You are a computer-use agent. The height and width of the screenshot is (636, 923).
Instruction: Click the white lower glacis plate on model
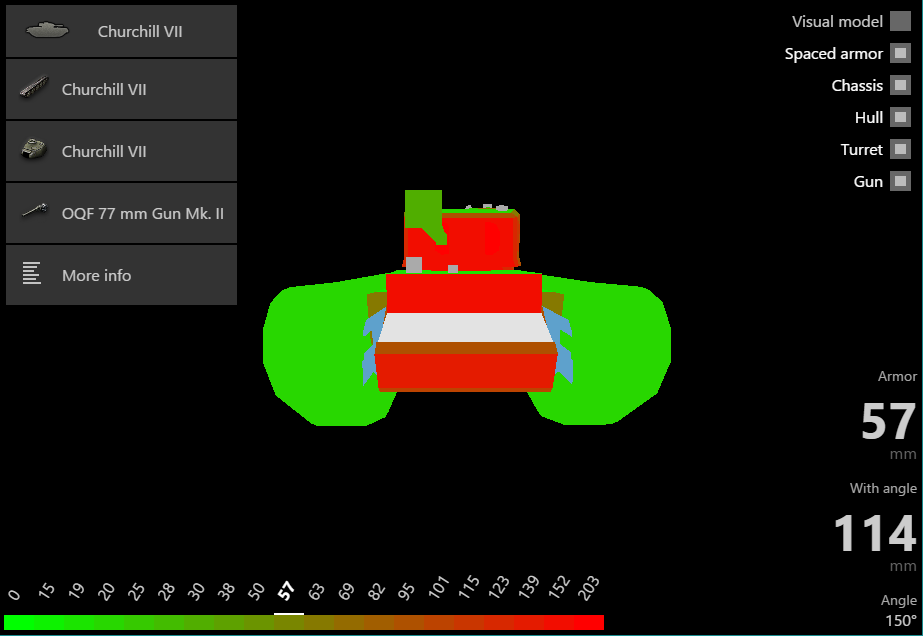click(x=466, y=327)
